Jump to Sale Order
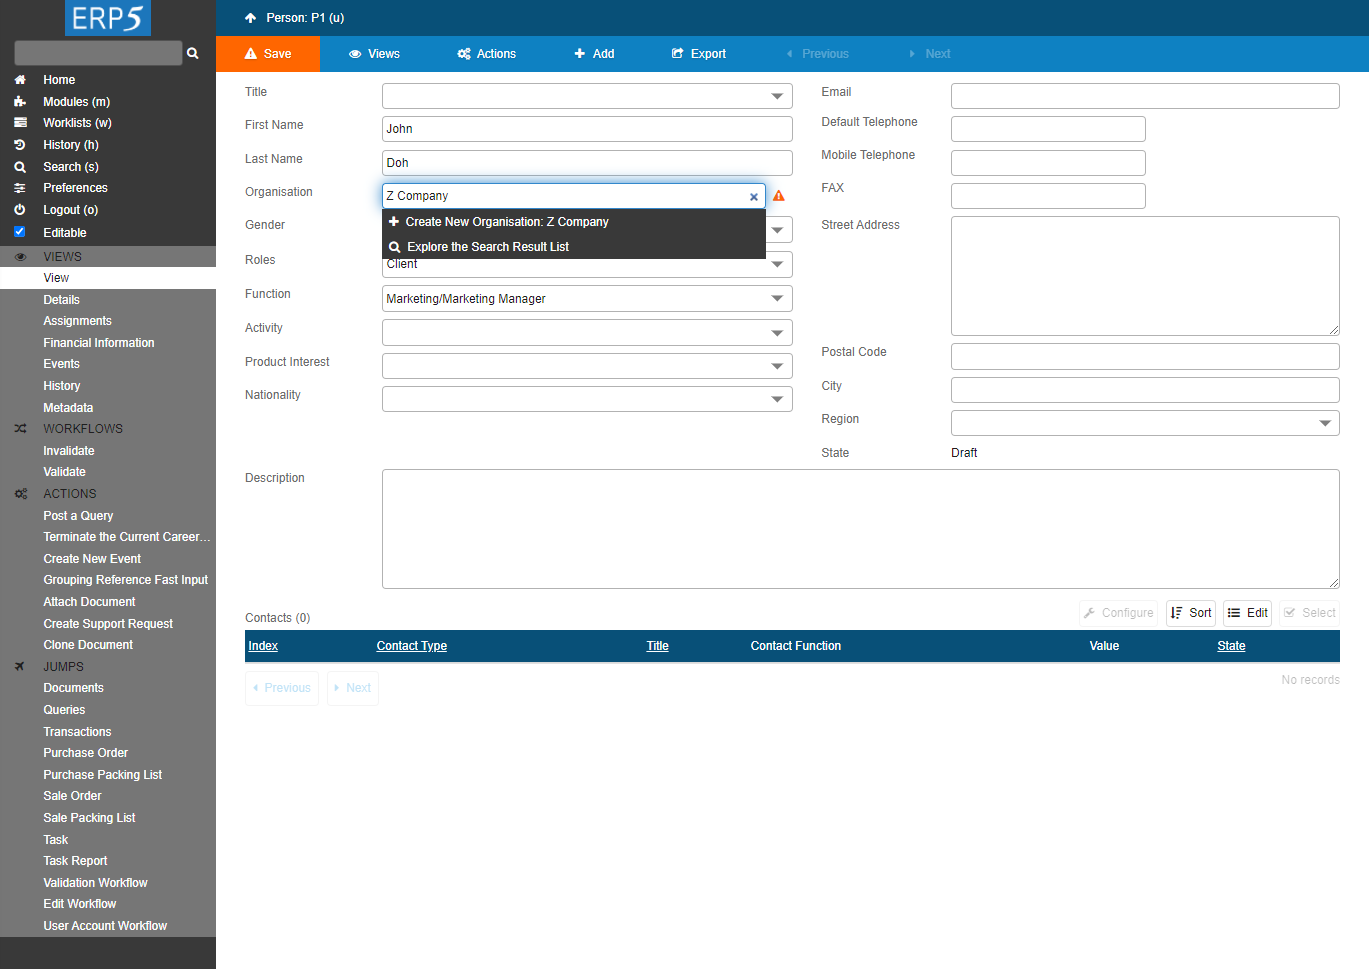This screenshot has height=969, width=1369. click(x=108, y=796)
